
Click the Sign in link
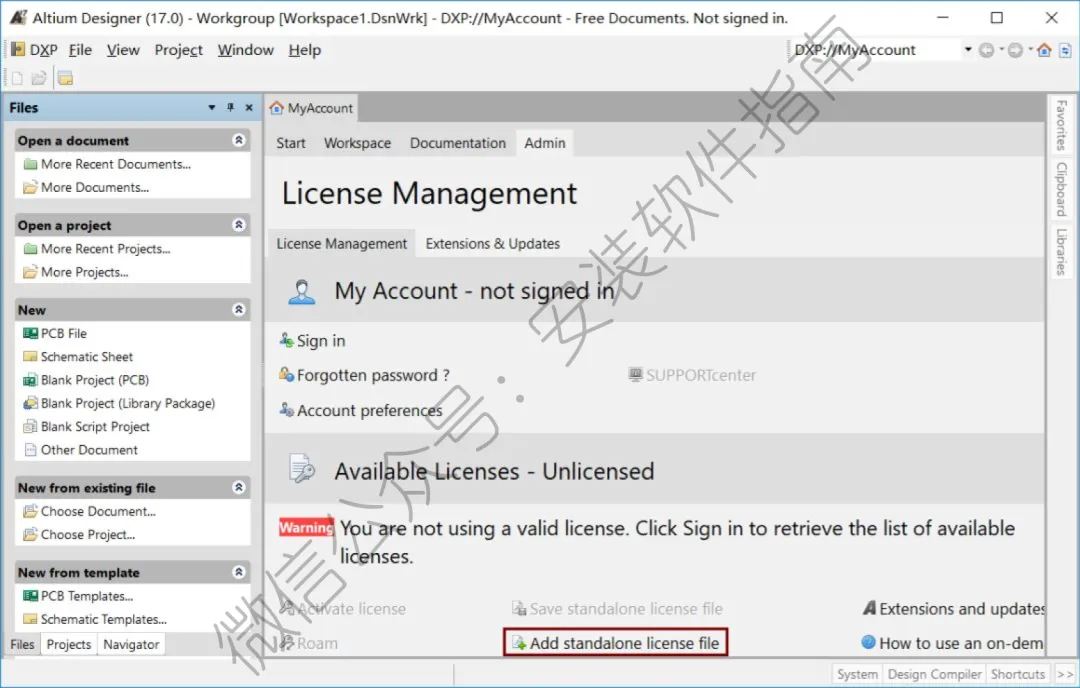312,340
